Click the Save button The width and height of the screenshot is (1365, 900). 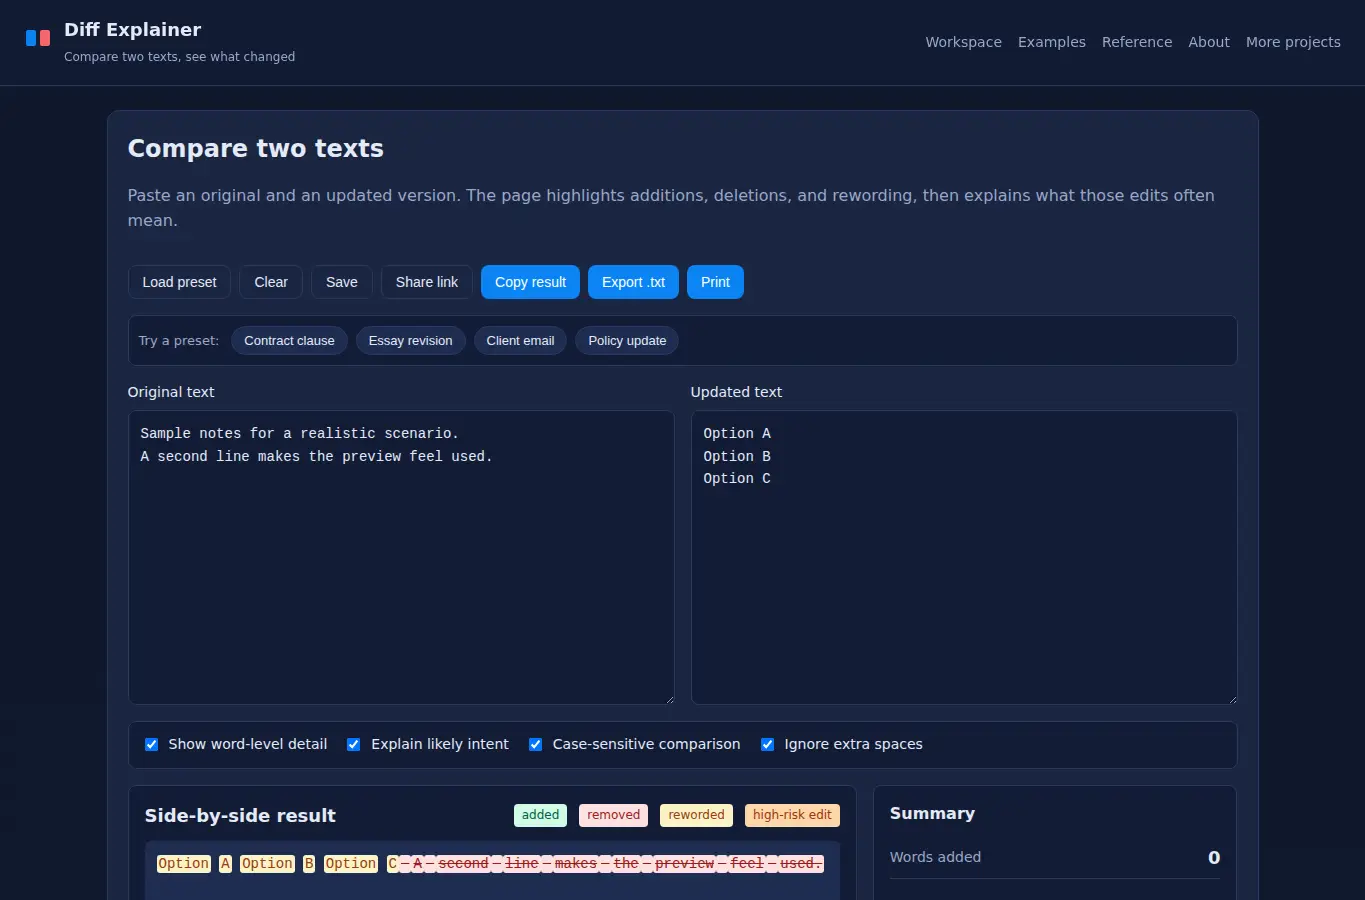pos(342,282)
